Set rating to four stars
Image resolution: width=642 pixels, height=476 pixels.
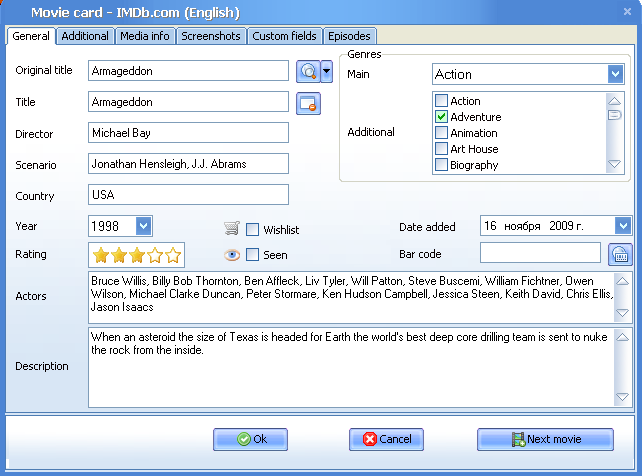click(155, 255)
